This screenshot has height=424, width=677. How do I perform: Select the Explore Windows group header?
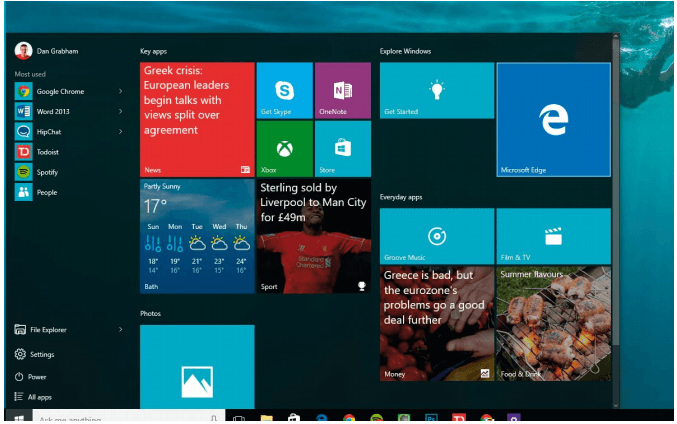tap(405, 51)
